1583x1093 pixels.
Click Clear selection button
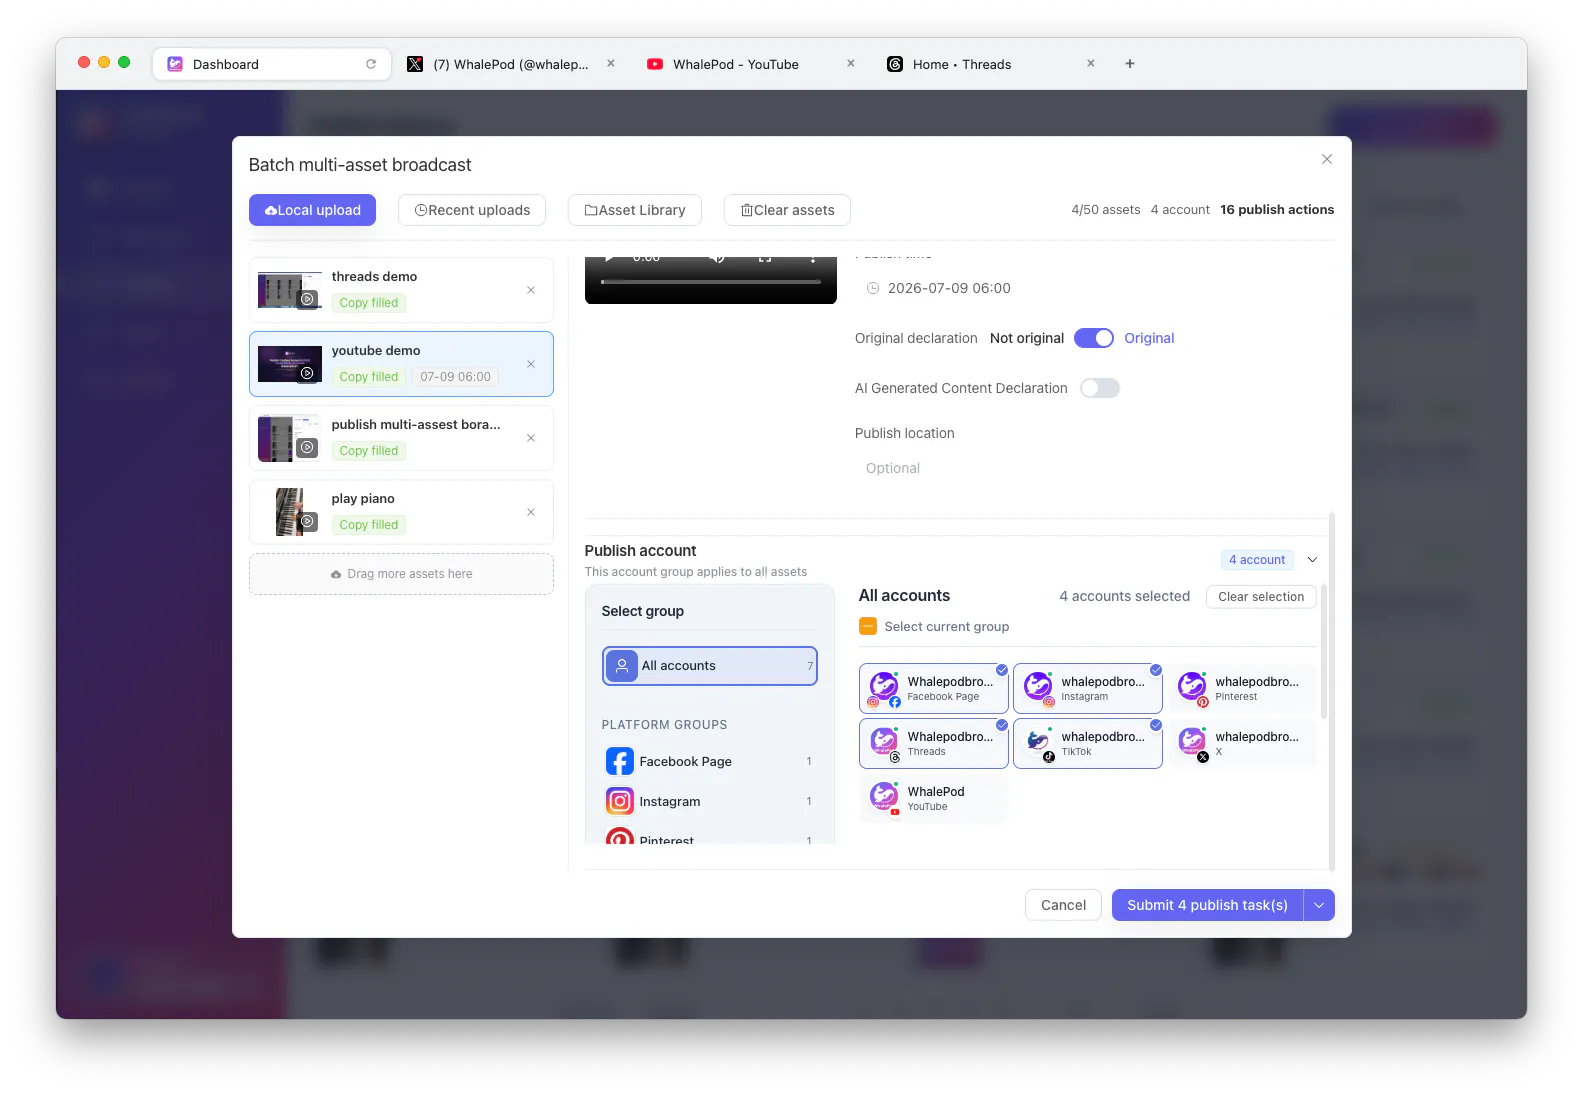[x=1261, y=597]
